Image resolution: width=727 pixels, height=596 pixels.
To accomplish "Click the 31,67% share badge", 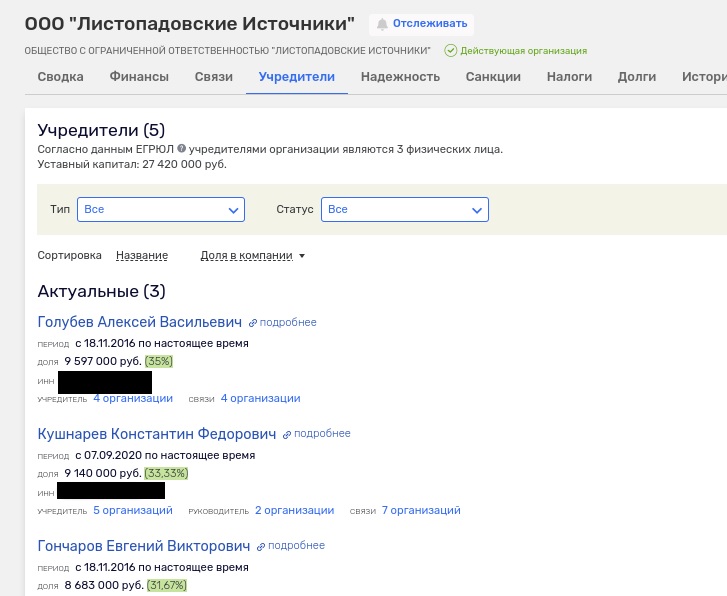I will coord(167,585).
